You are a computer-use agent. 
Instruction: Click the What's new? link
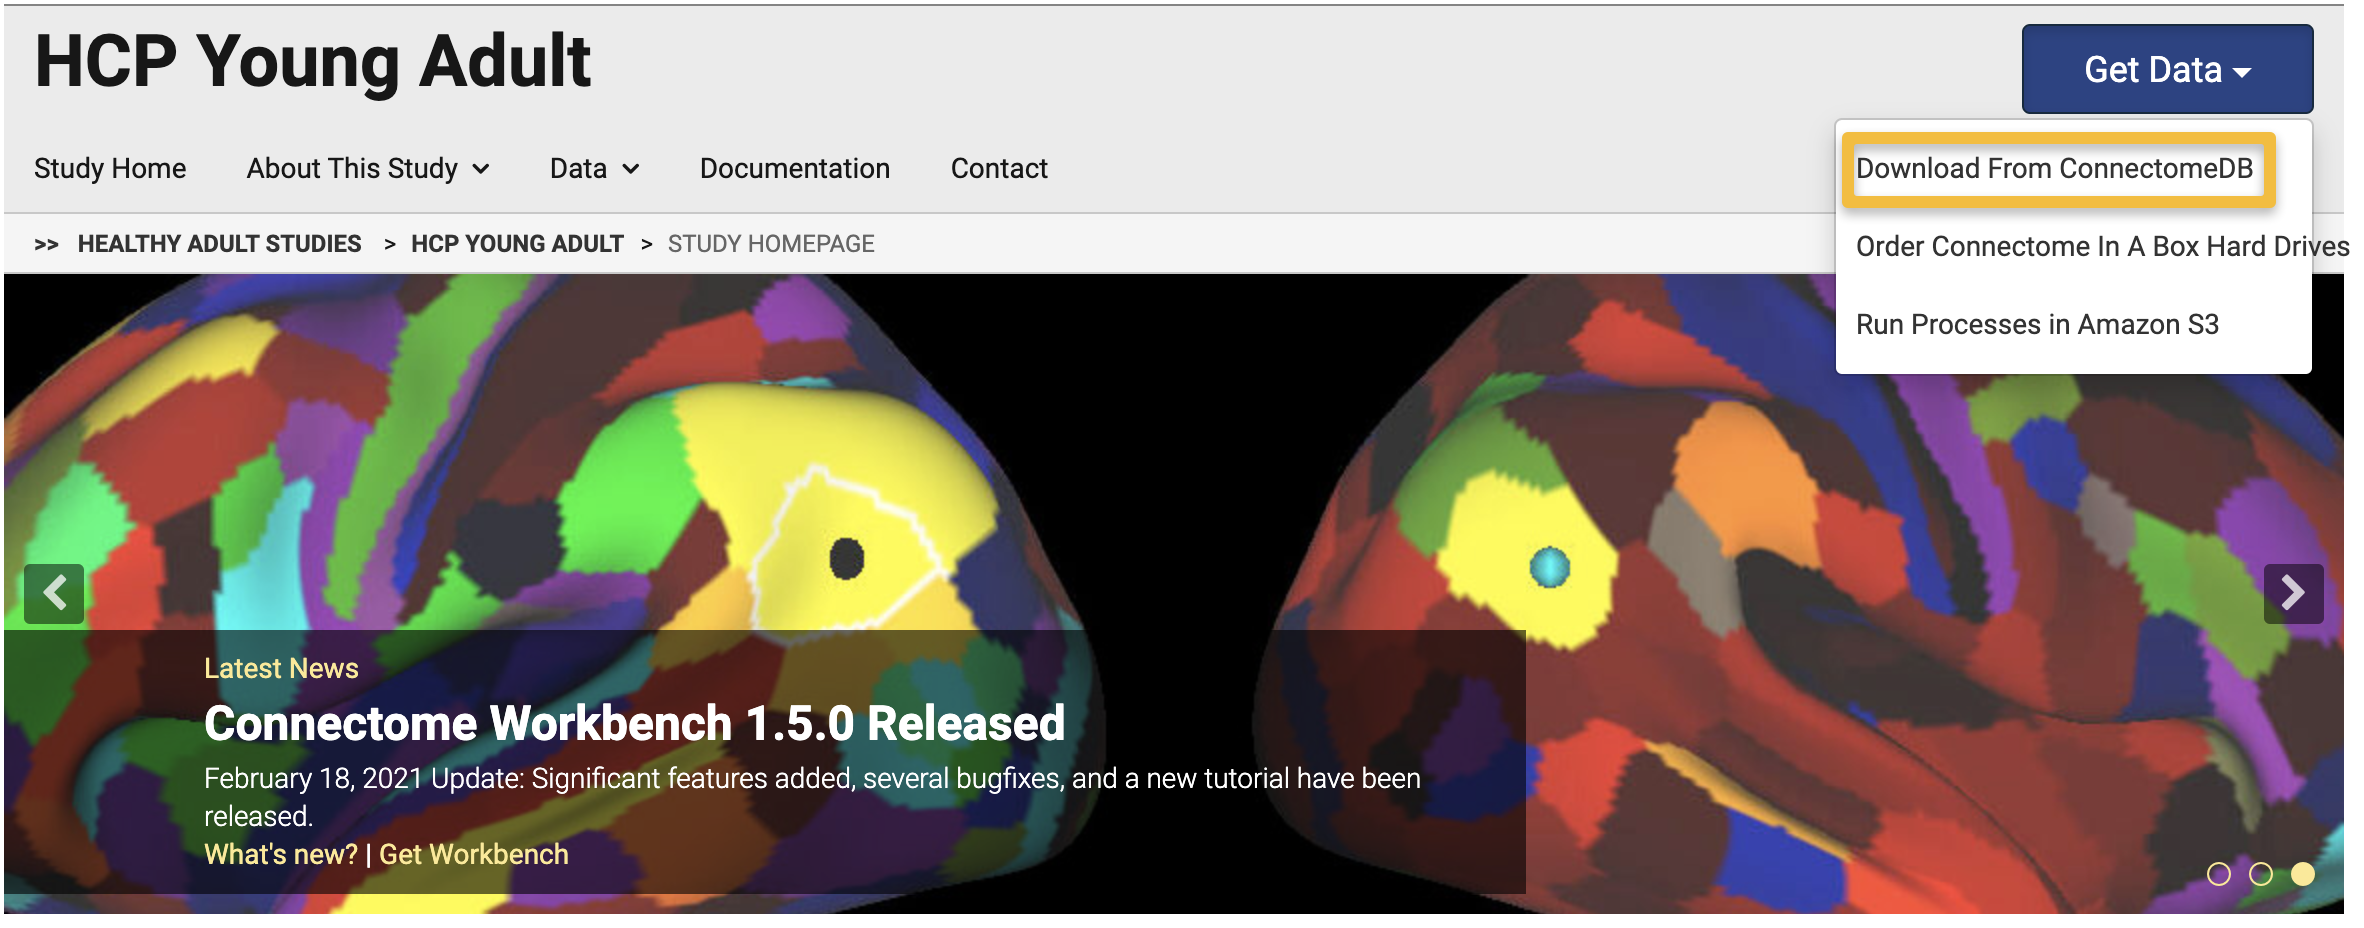pyautogui.click(x=281, y=854)
